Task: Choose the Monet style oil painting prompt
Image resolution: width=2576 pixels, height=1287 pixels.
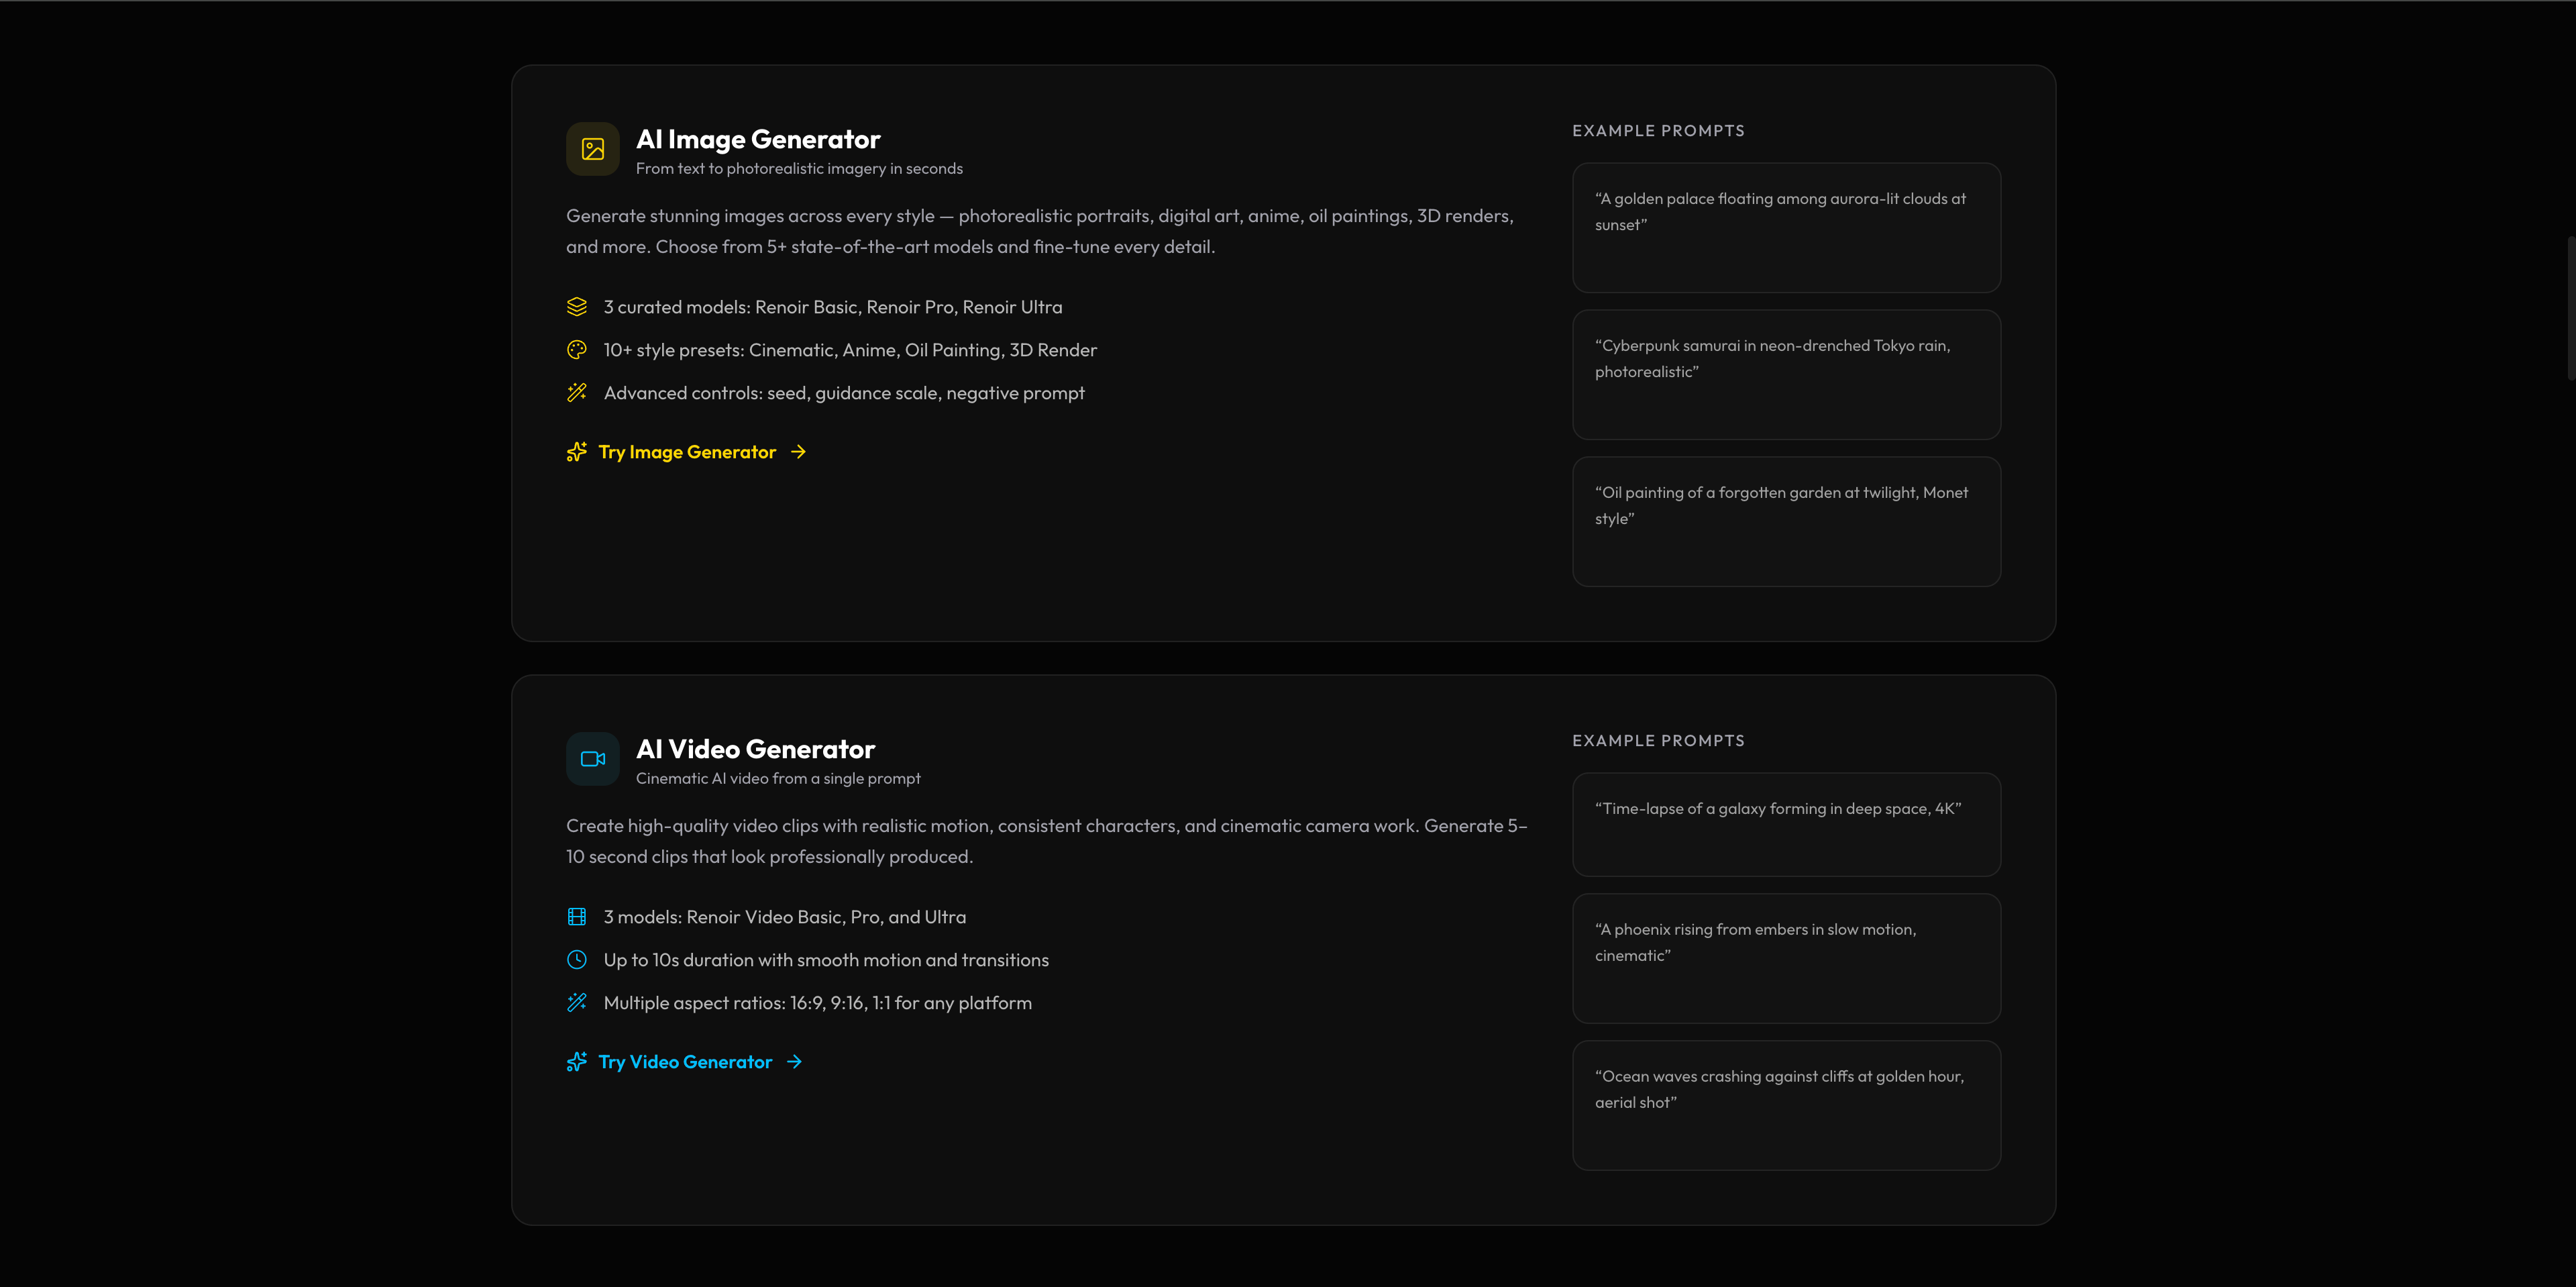Action: pos(1786,522)
